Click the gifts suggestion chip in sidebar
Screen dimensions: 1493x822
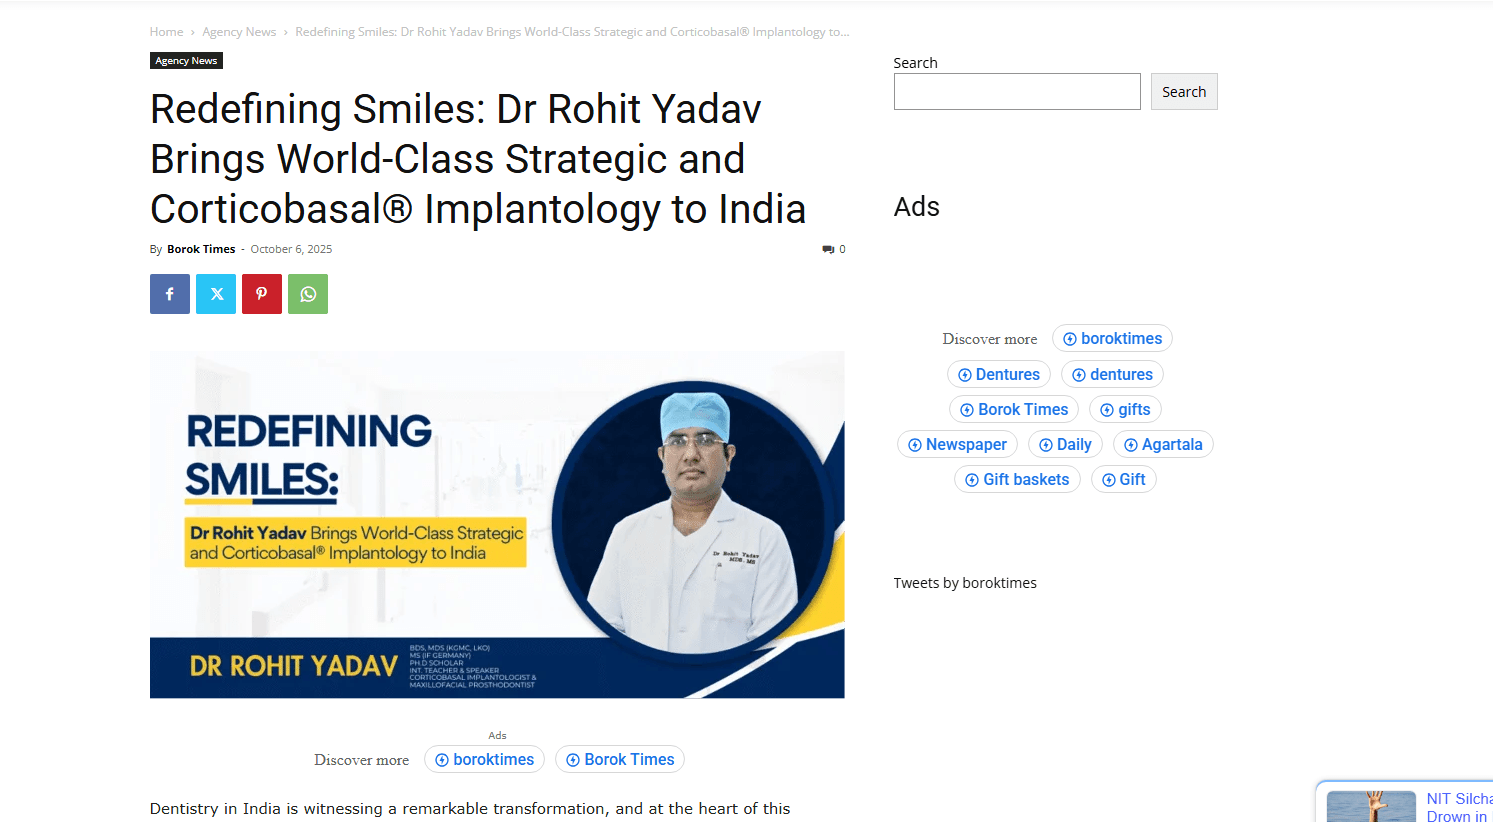pyautogui.click(x=1125, y=410)
